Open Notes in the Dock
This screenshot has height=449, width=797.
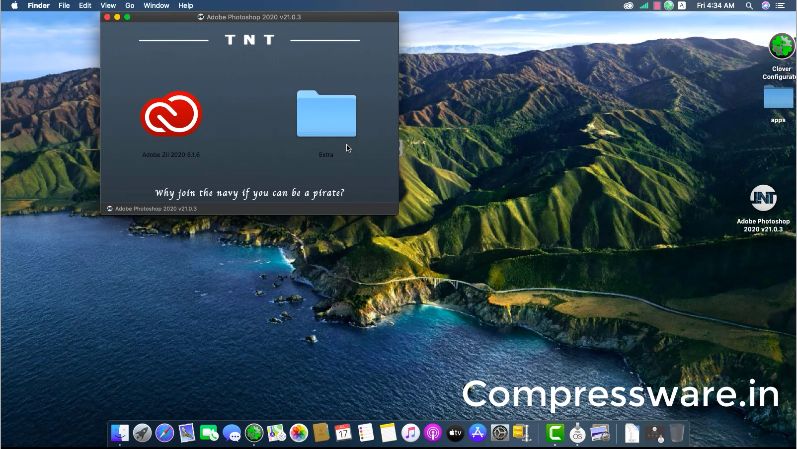pos(388,433)
